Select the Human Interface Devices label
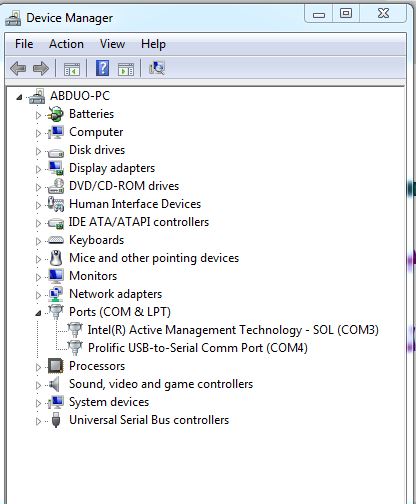This screenshot has width=416, height=504. [135, 204]
